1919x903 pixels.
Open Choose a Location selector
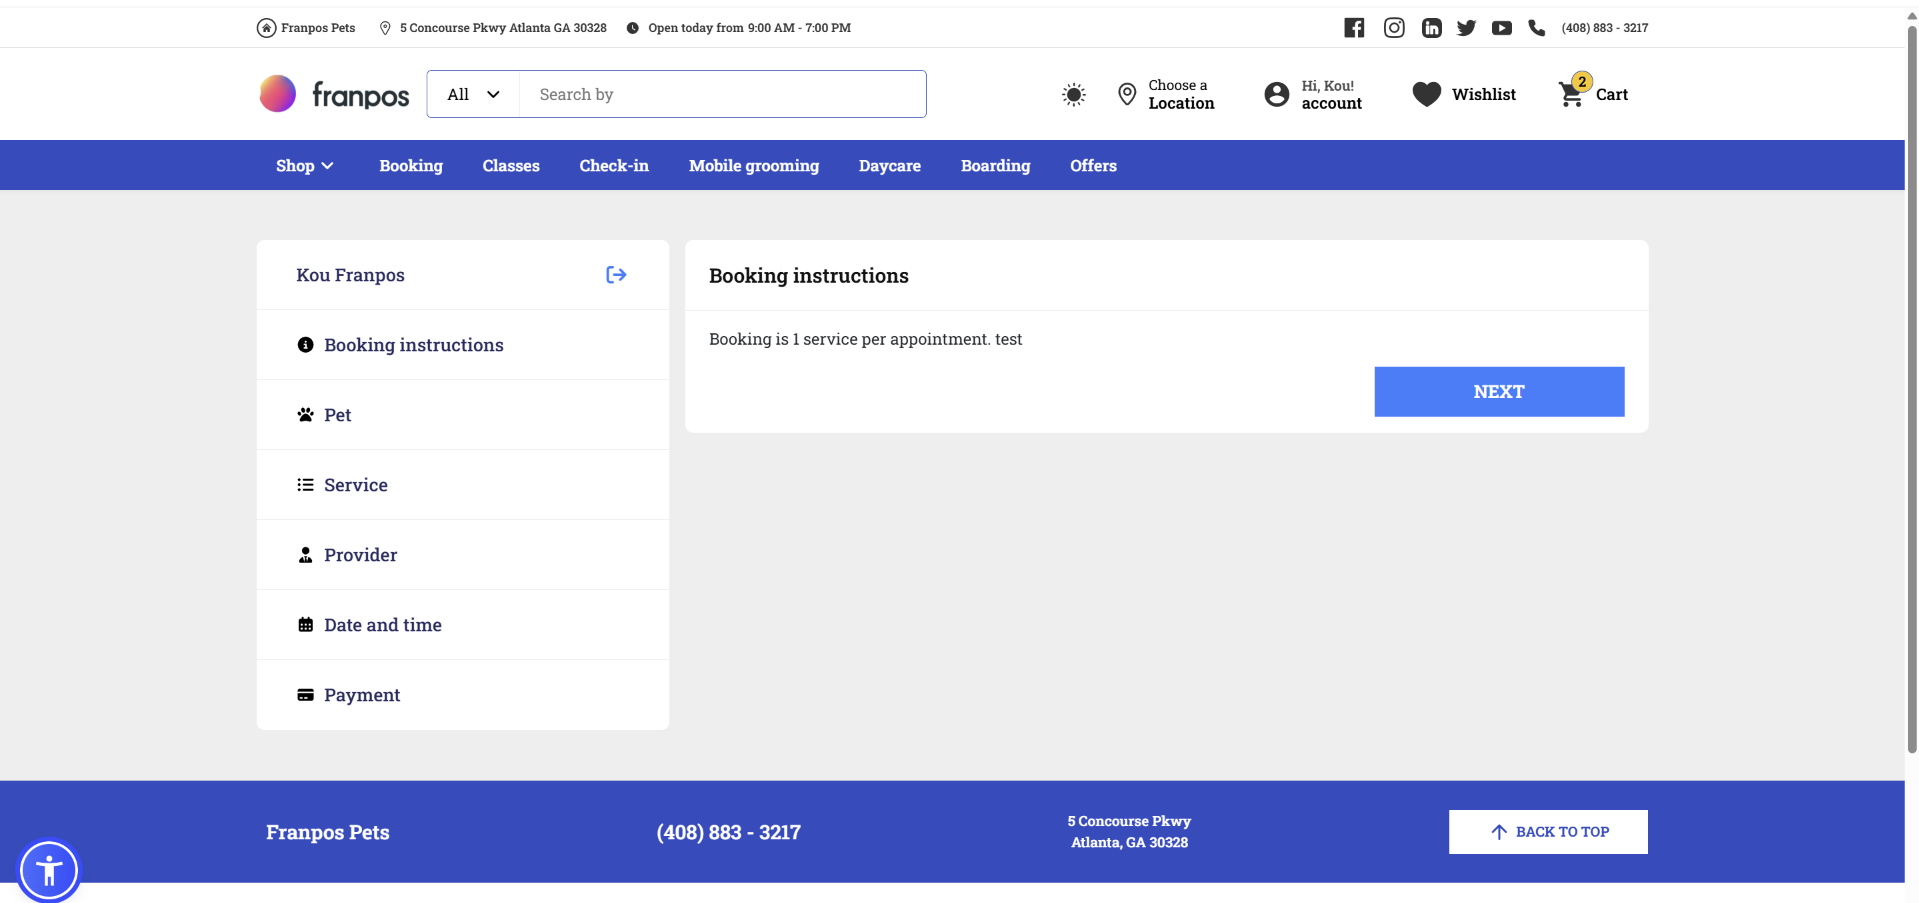click(1166, 94)
